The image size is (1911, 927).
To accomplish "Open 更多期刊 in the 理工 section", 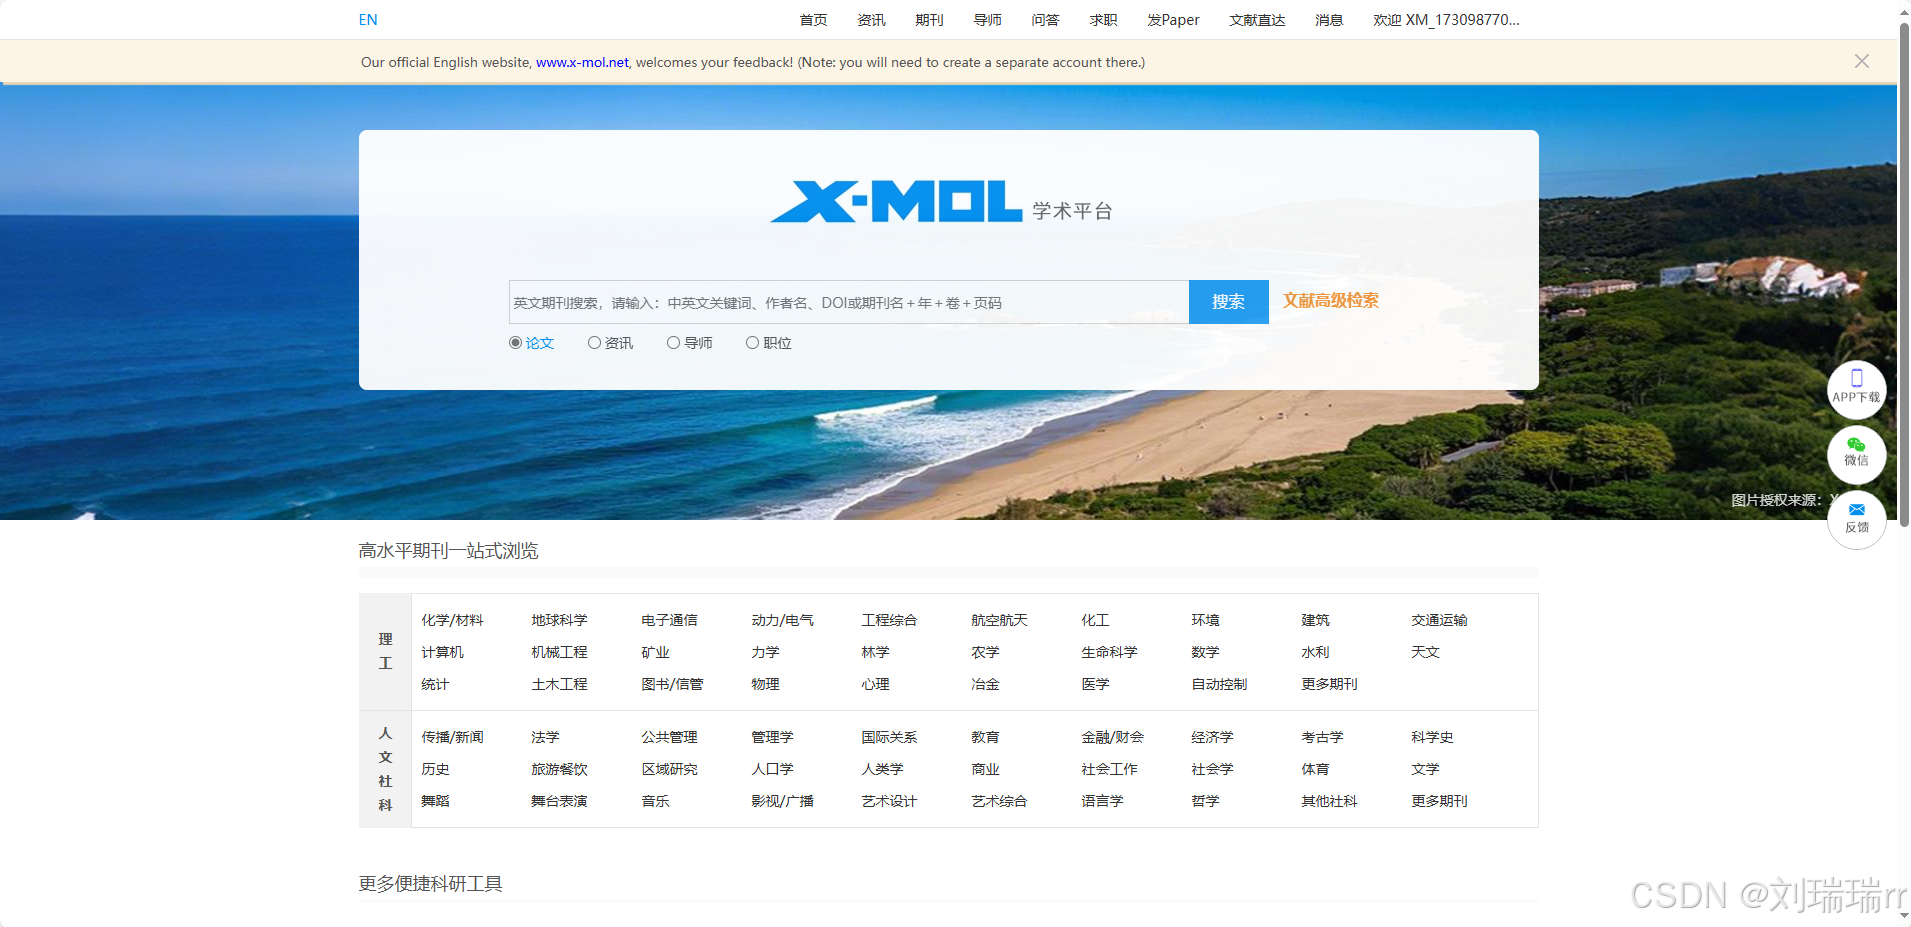I will pyautogui.click(x=1329, y=684).
